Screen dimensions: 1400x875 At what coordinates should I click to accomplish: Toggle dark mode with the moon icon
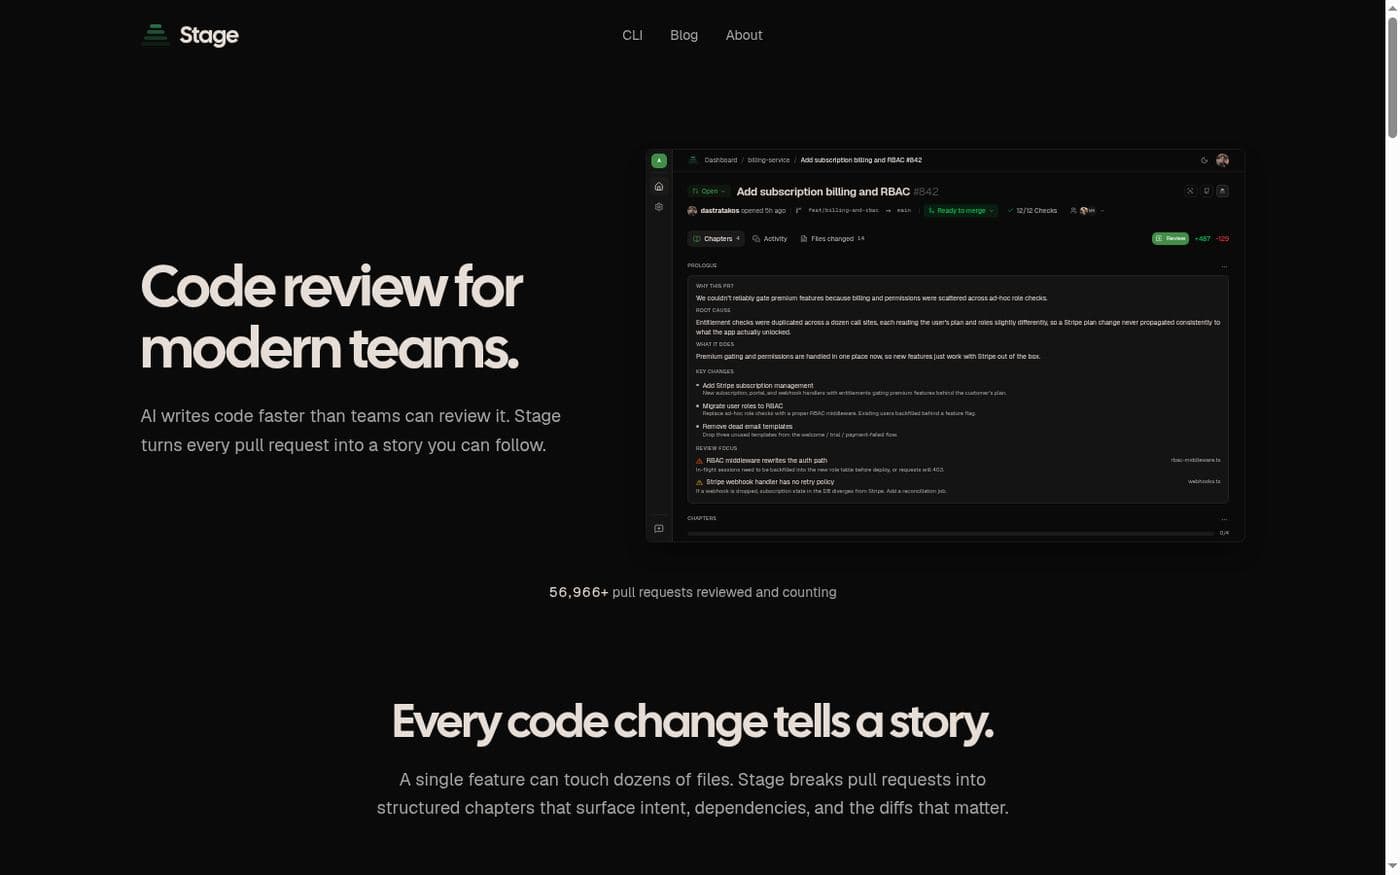(1204, 160)
